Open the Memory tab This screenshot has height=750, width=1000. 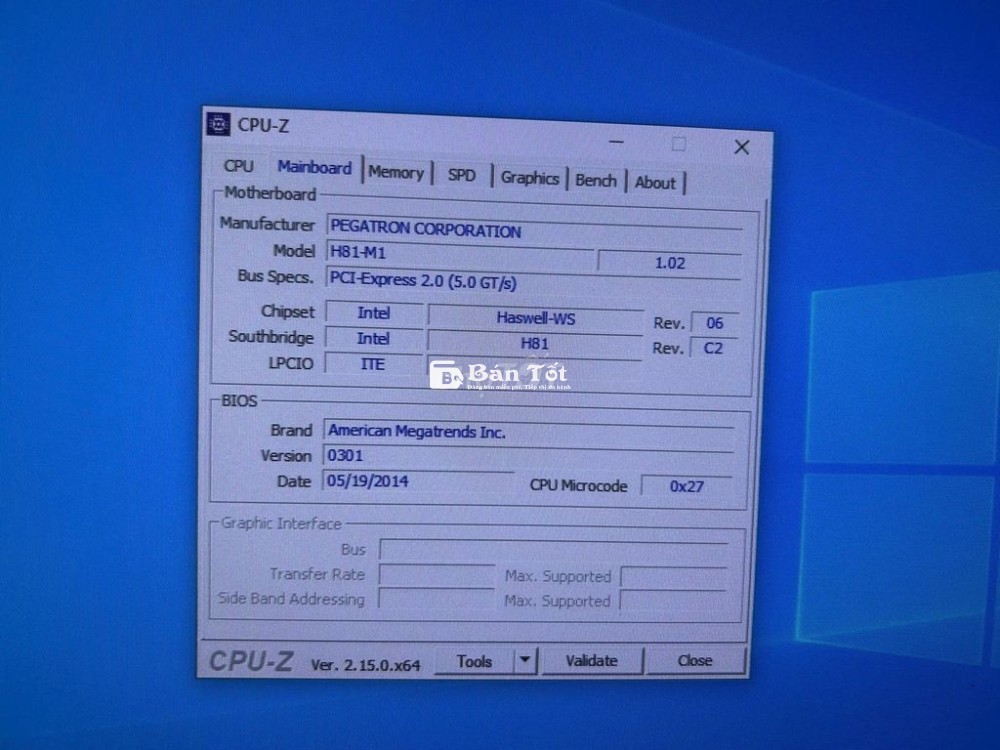tap(396, 173)
